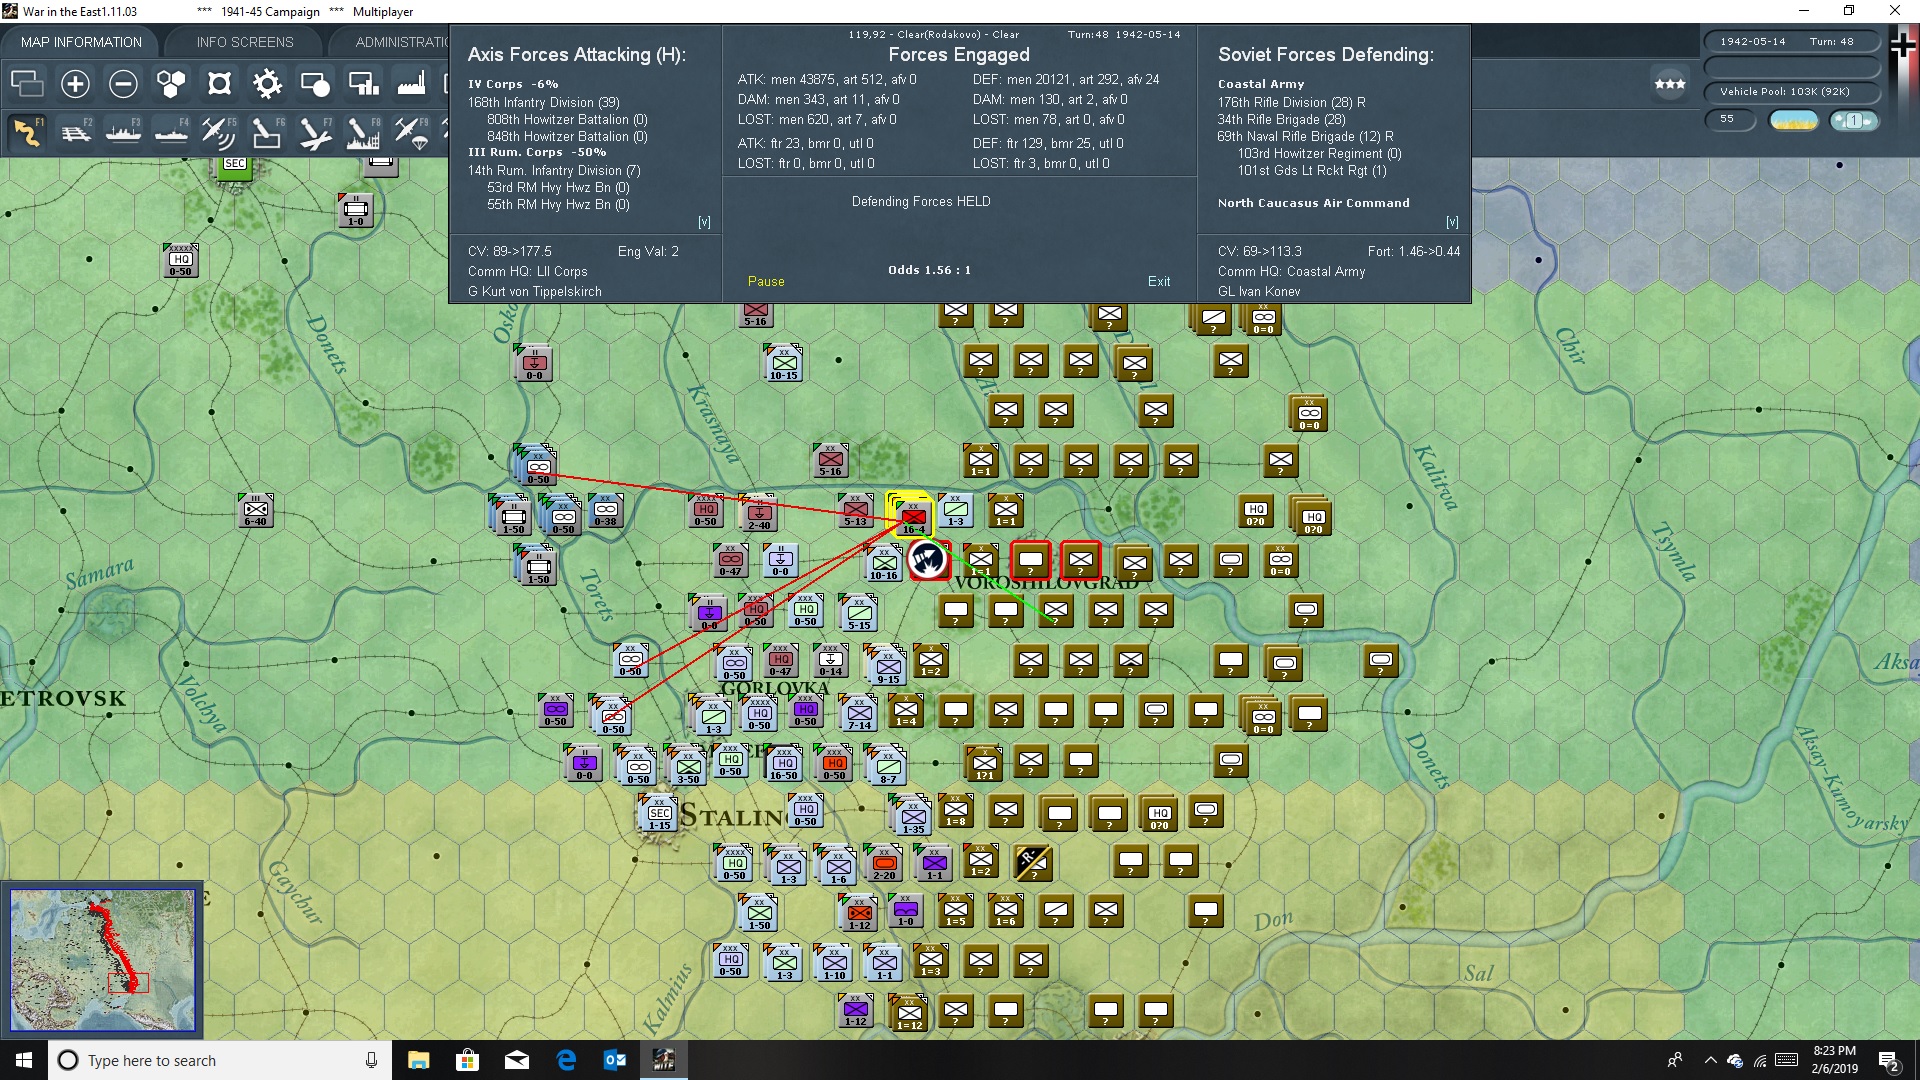
Task: Zoom in on the map
Action: point(74,84)
